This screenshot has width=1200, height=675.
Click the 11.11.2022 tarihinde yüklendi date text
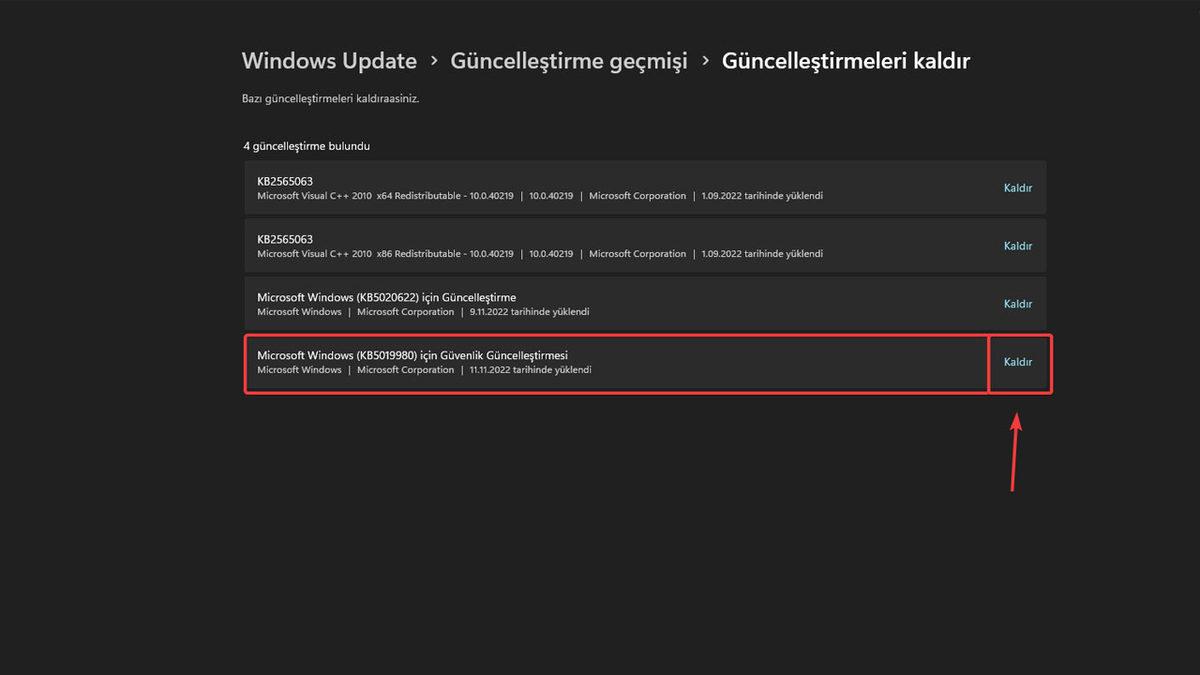(533, 370)
